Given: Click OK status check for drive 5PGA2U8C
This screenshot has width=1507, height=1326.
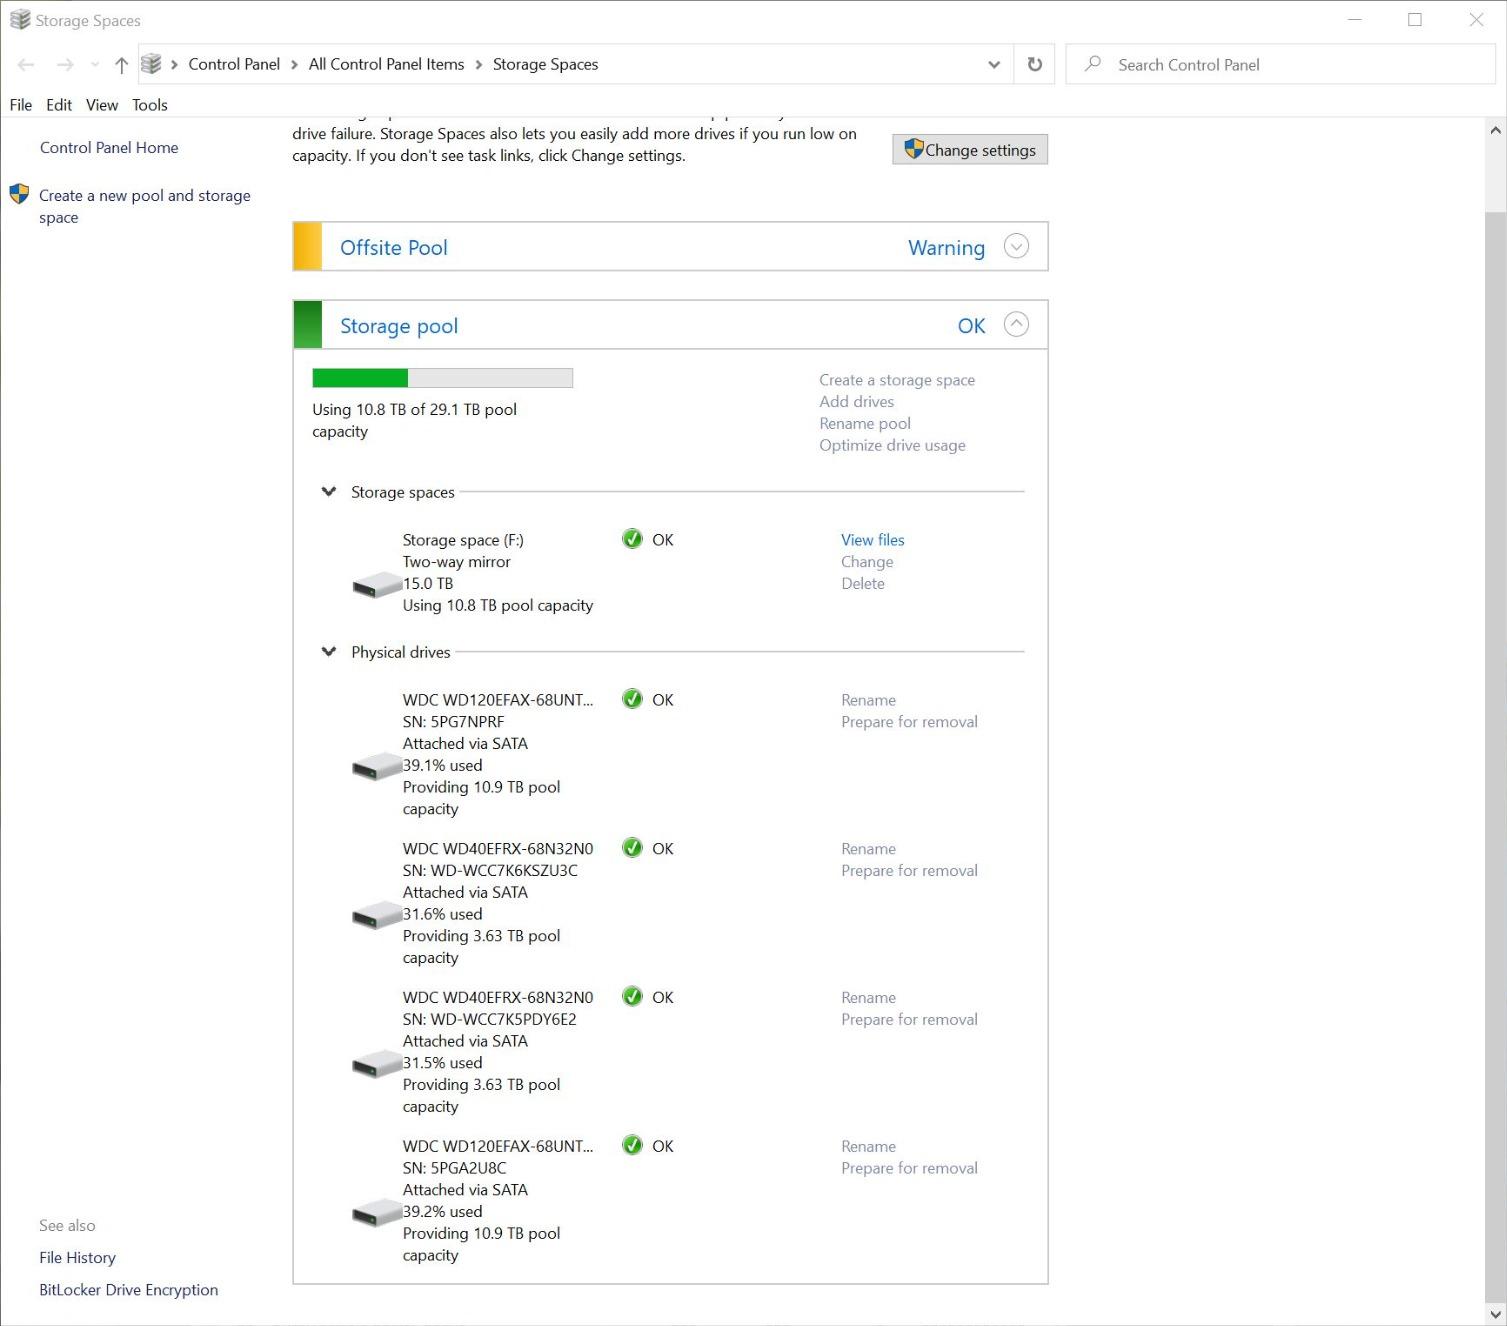Looking at the screenshot, I should coord(632,1145).
